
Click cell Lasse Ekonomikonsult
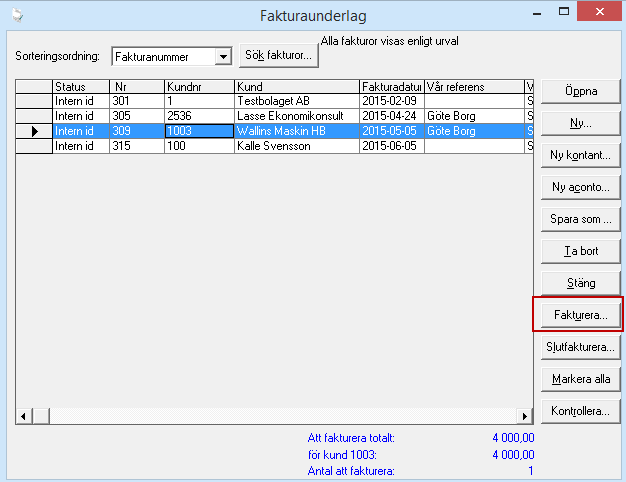(297, 116)
